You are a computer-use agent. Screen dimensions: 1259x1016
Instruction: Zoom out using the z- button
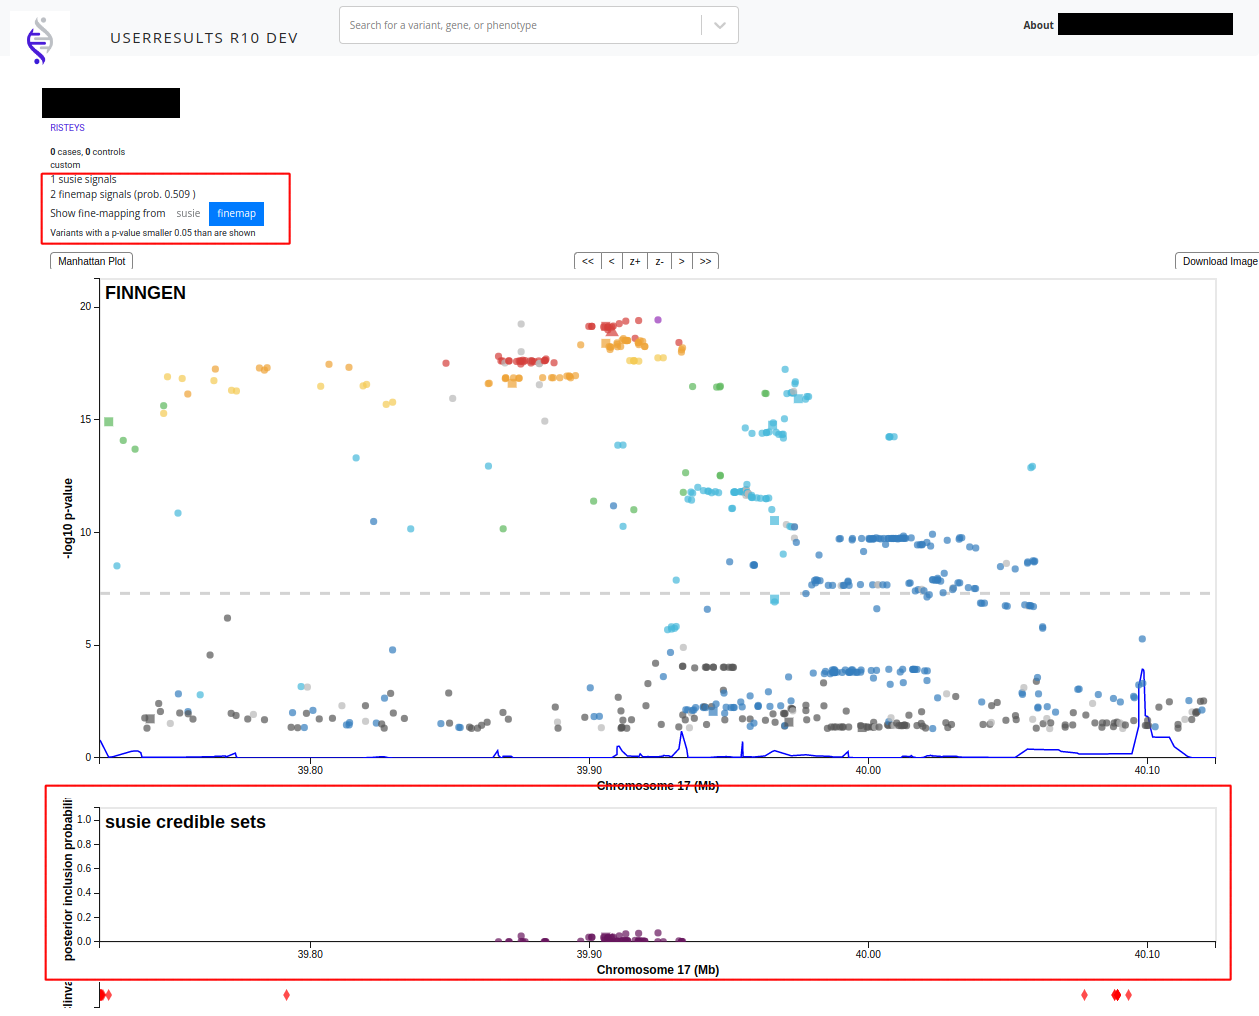tap(659, 261)
